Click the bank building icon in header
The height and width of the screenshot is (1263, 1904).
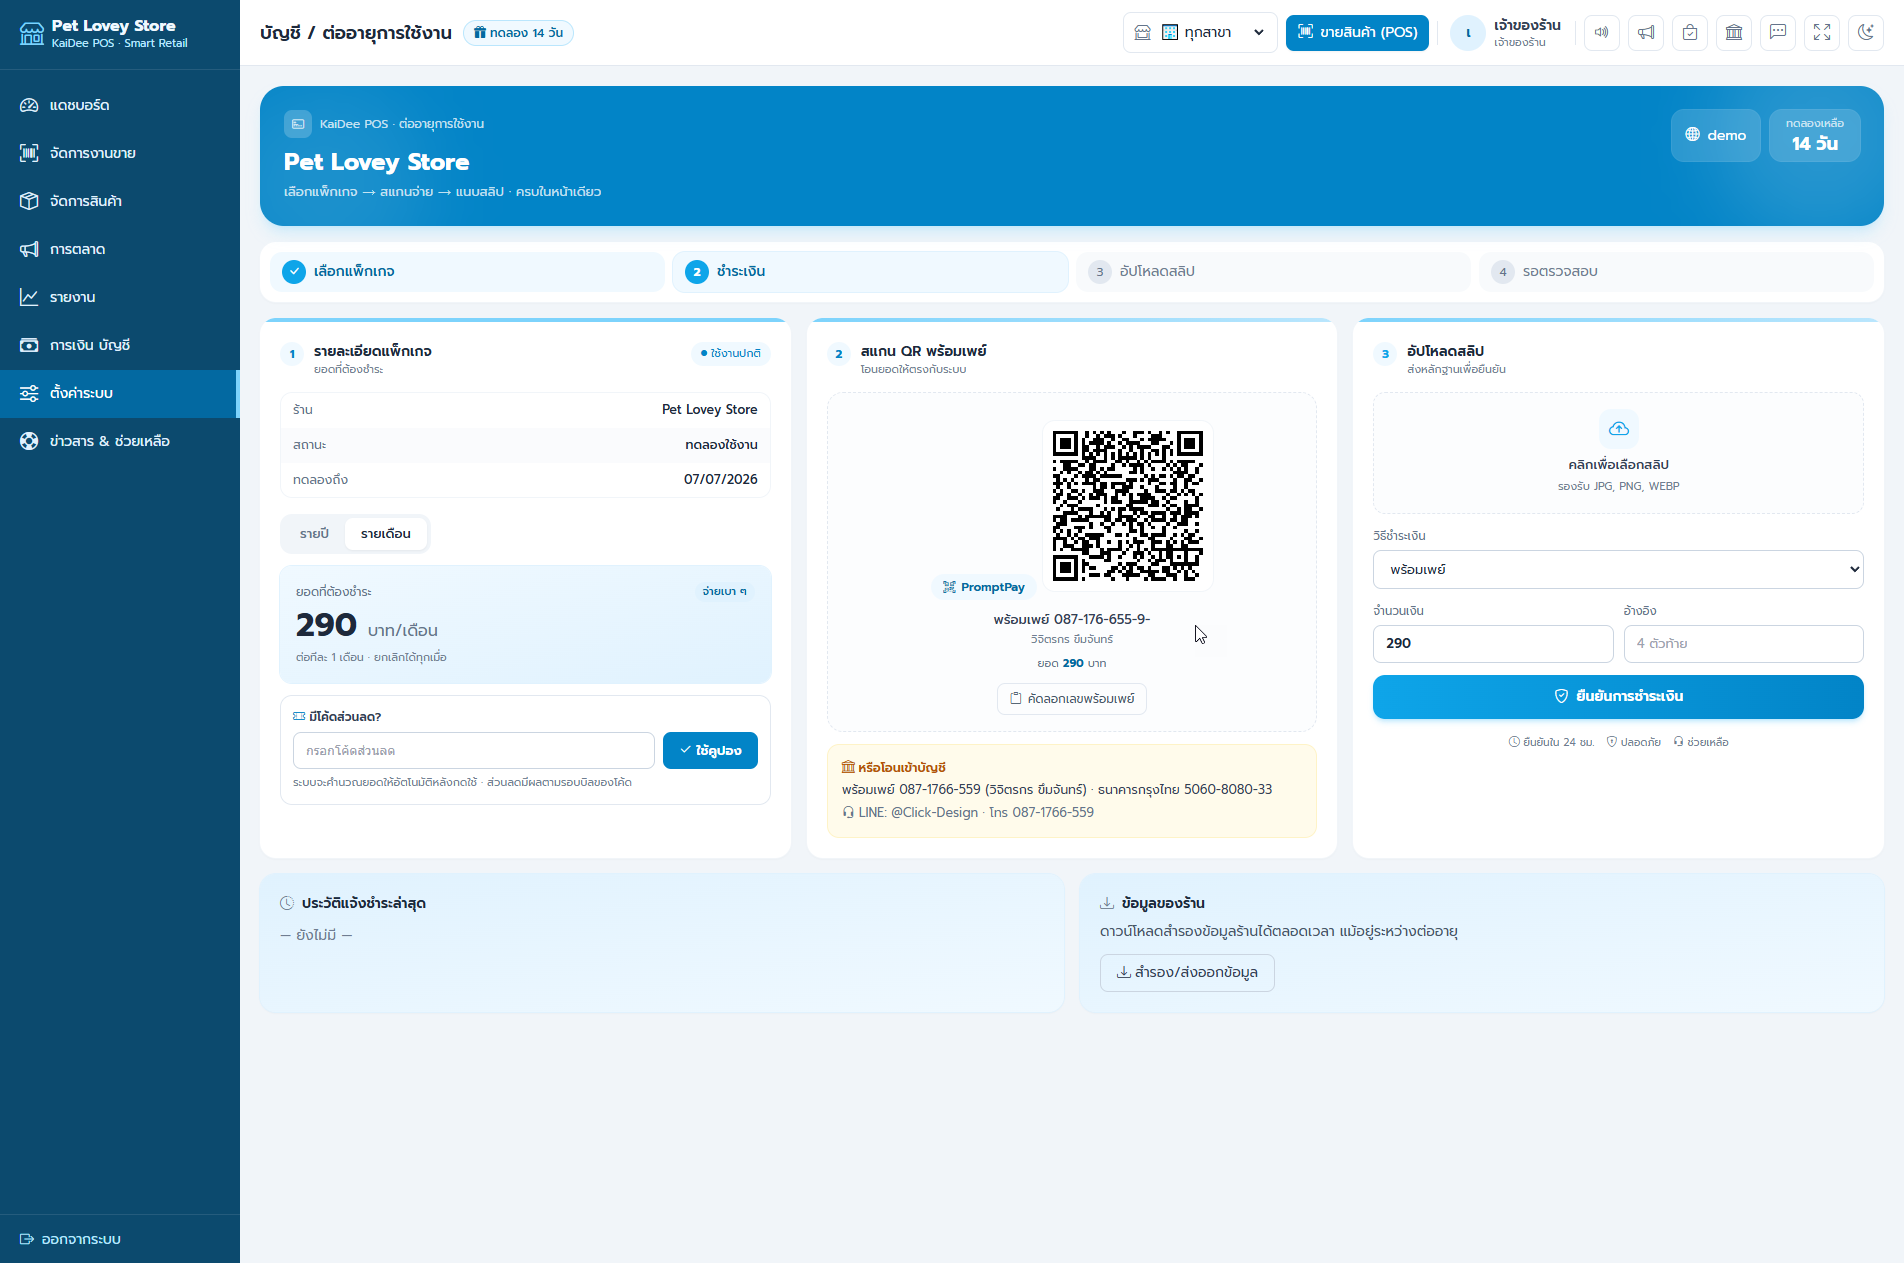coord(1734,33)
